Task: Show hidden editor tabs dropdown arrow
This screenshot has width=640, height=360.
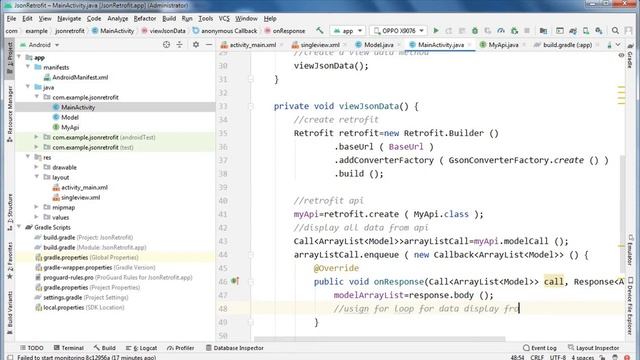Action: click(618, 45)
